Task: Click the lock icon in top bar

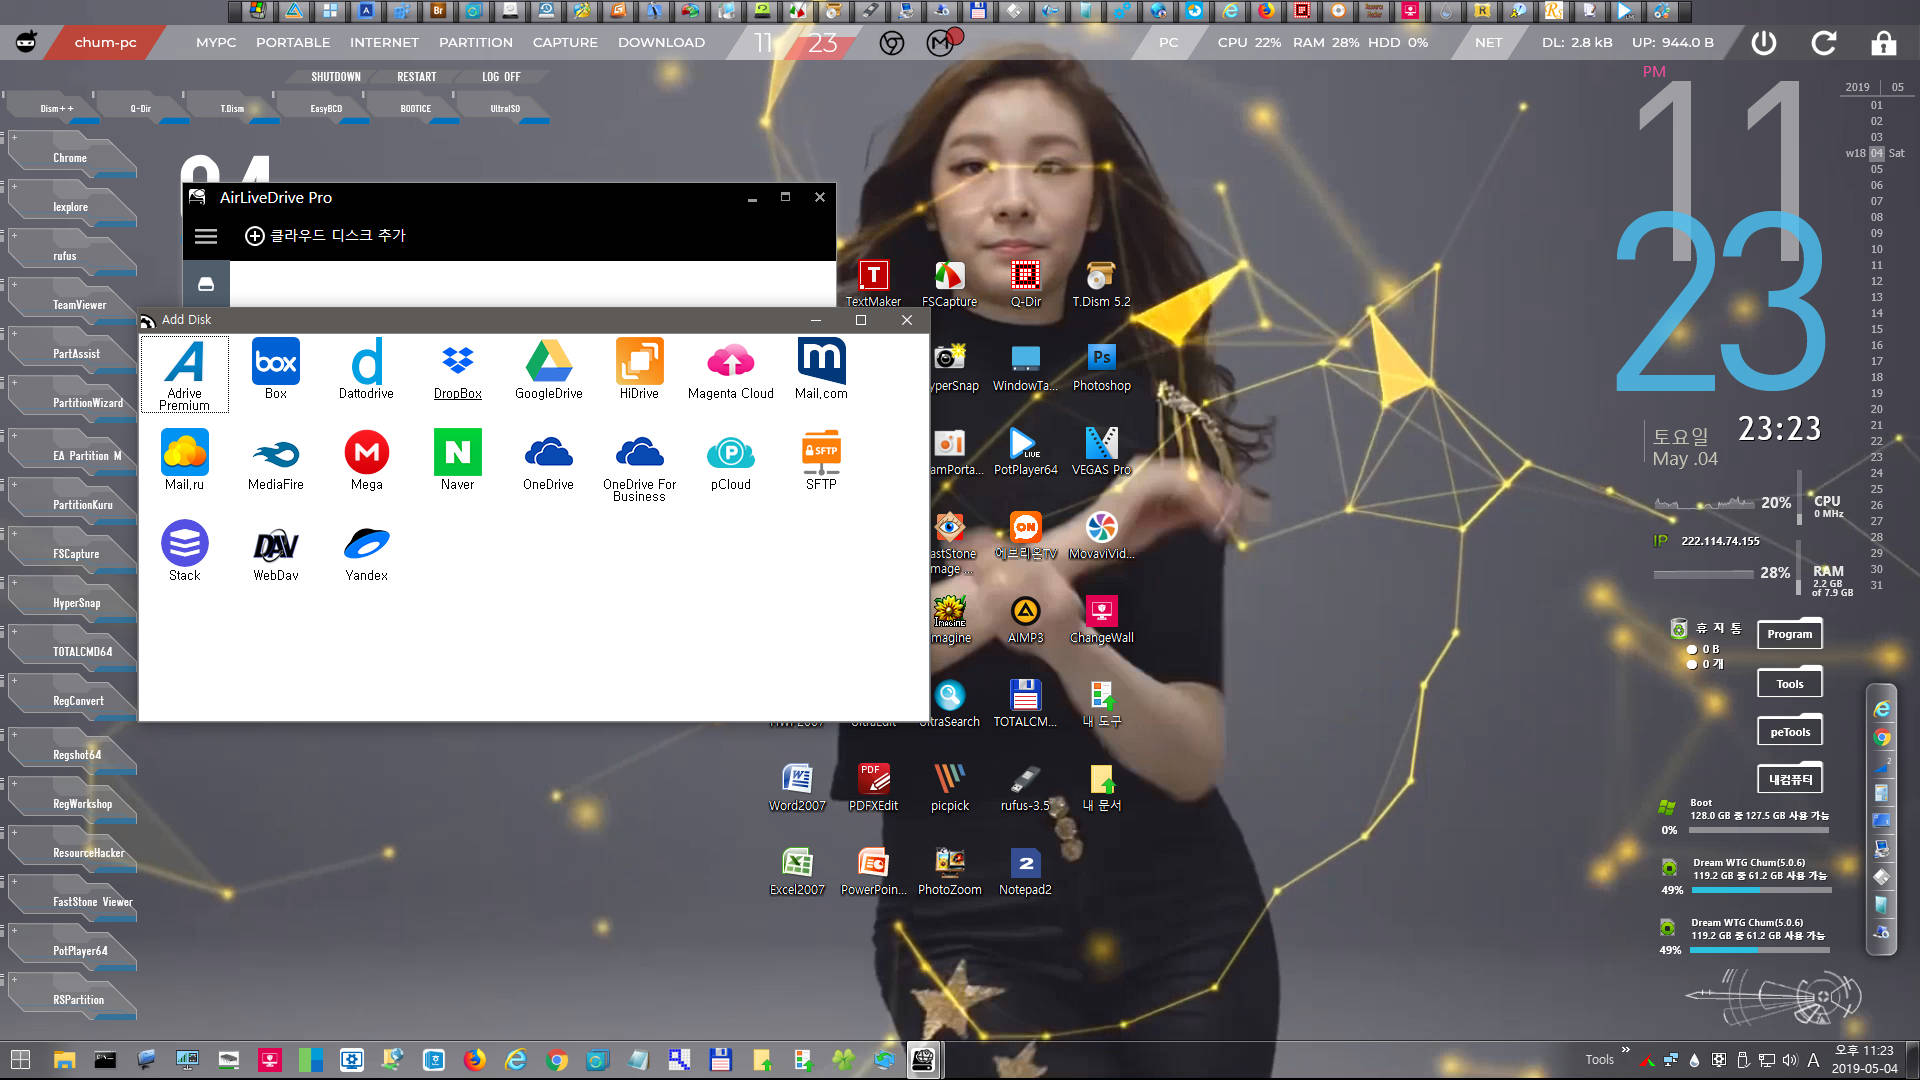Action: (x=1883, y=43)
